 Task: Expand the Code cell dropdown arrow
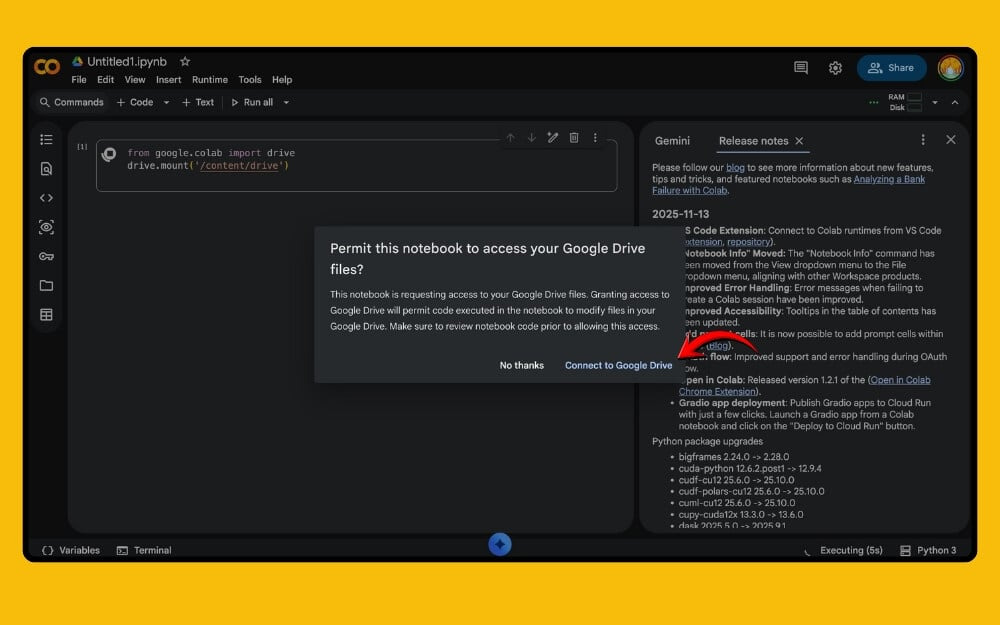[x=166, y=102]
